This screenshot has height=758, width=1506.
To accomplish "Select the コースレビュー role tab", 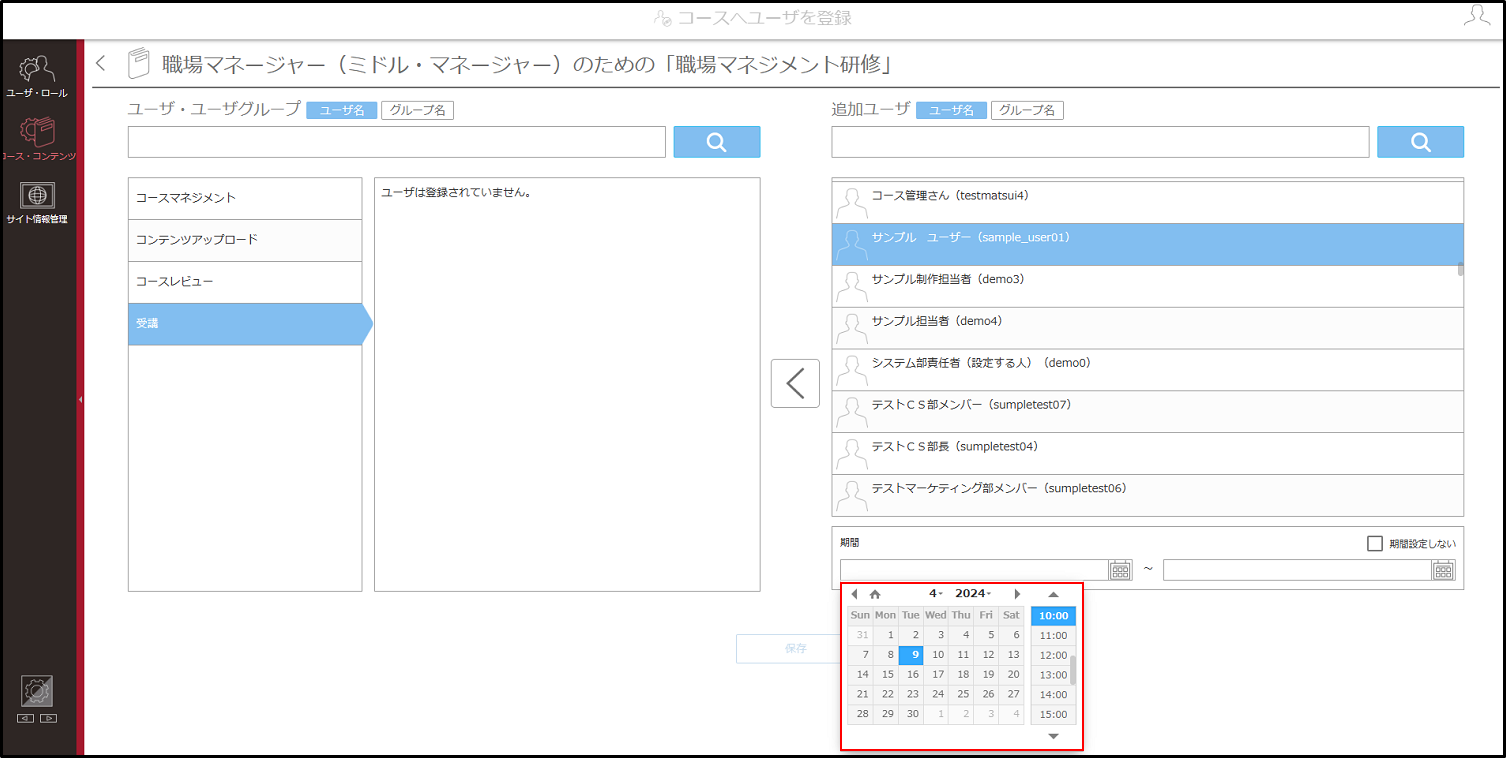I will pos(245,282).
